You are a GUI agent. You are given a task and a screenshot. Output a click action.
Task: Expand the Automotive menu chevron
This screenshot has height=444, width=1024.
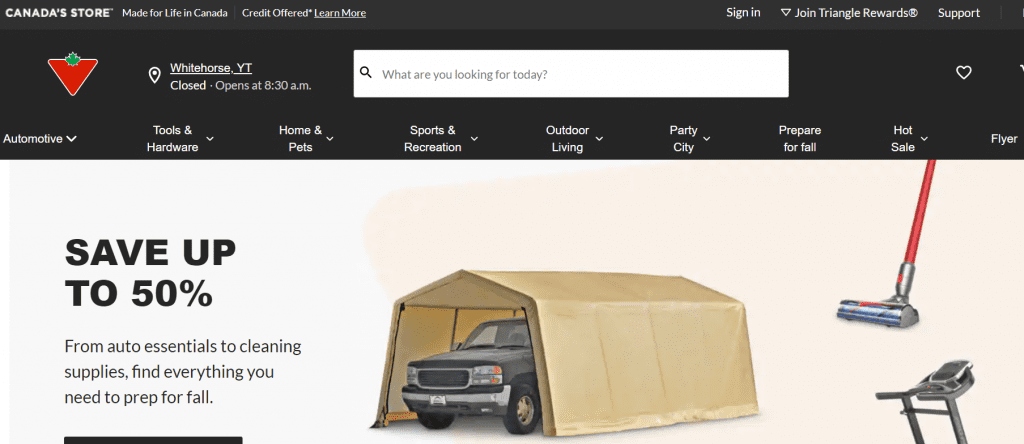(x=71, y=138)
